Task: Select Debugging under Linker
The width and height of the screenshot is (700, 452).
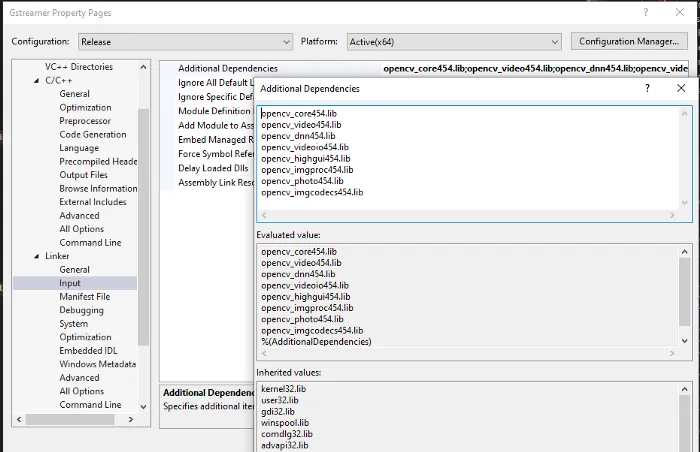Action: click(x=81, y=310)
